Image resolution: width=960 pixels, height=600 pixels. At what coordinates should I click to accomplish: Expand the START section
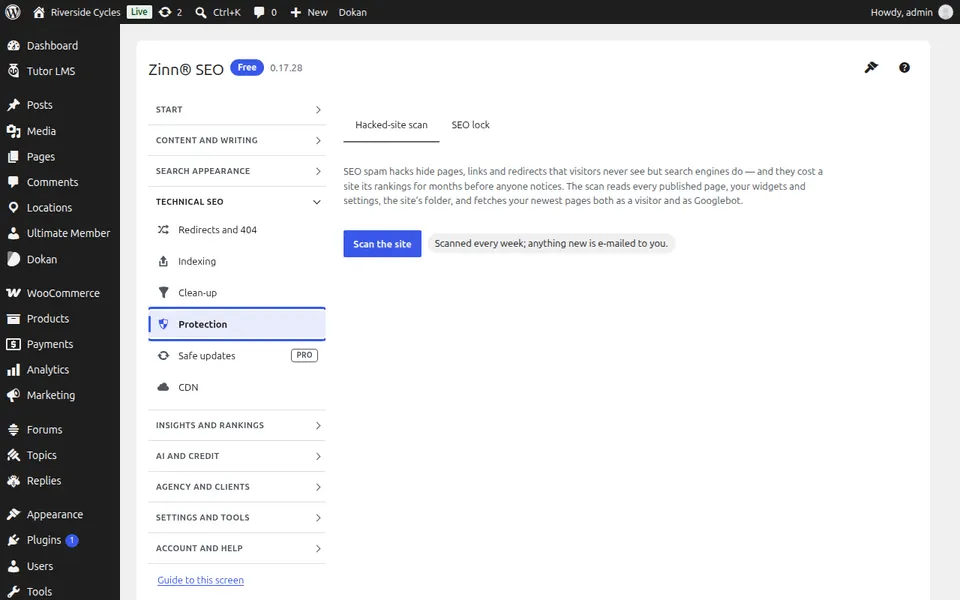[x=237, y=110]
